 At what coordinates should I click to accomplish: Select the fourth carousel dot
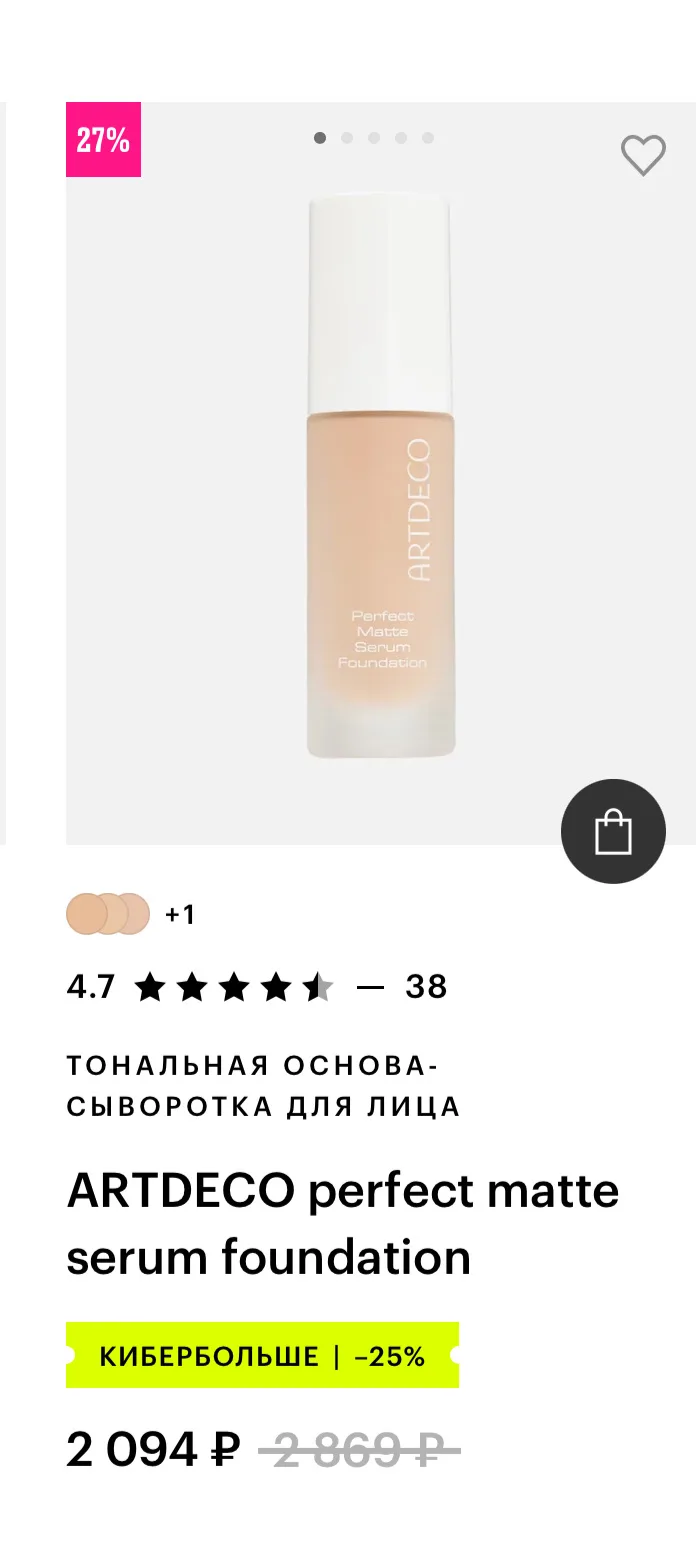point(401,138)
